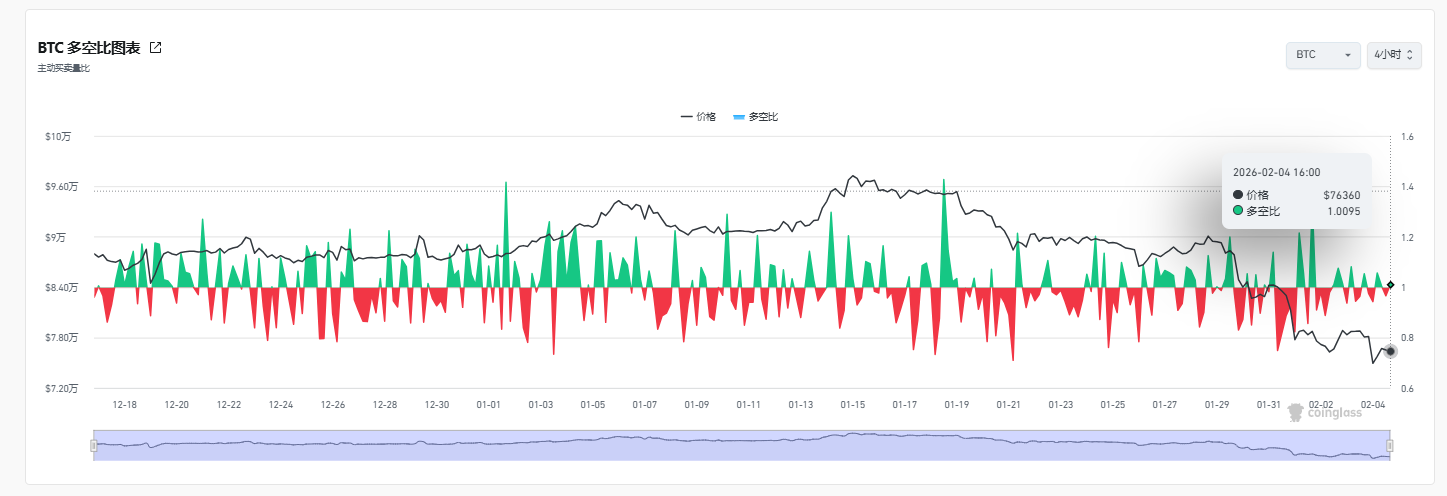Open the 4小时 interval selector

pos(1393,55)
